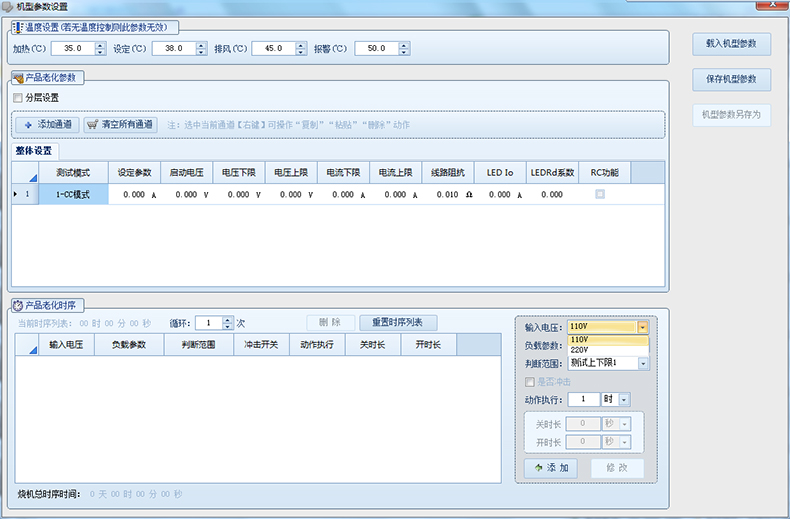Click the row 1 selector arrow indicator
The width and height of the screenshot is (790, 519).
tap(15, 194)
